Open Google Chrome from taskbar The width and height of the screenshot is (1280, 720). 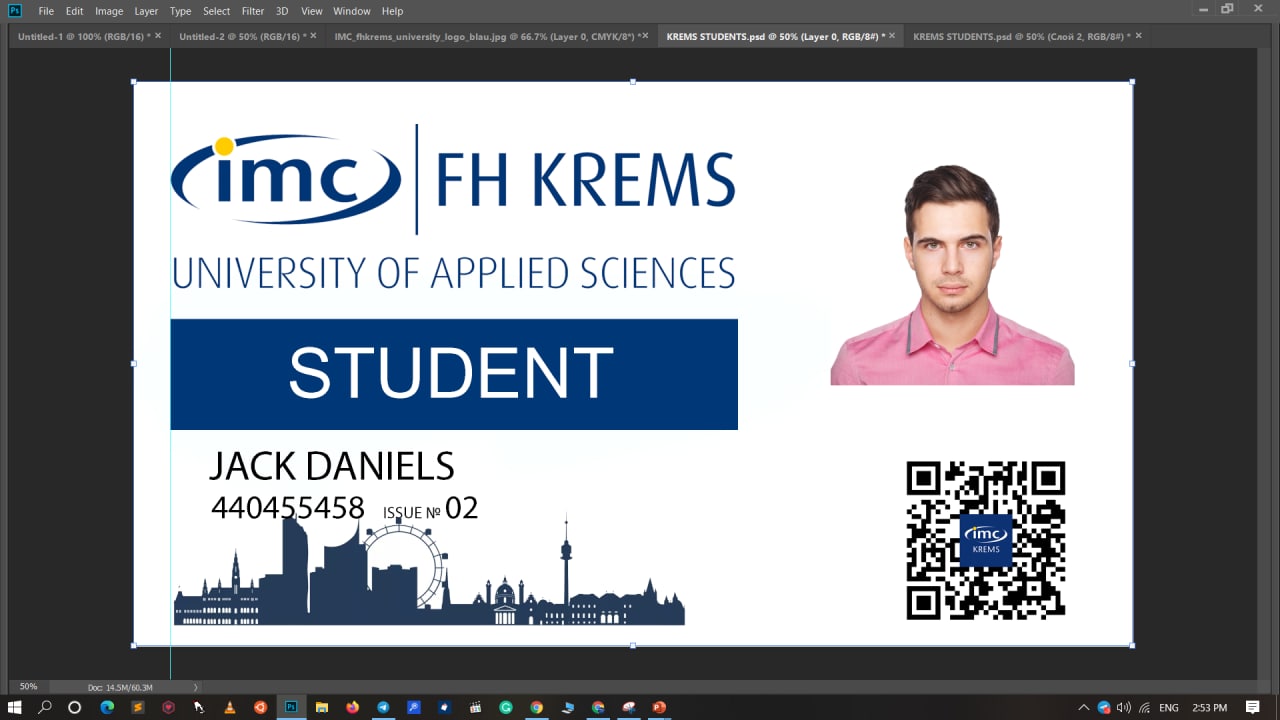coord(536,707)
